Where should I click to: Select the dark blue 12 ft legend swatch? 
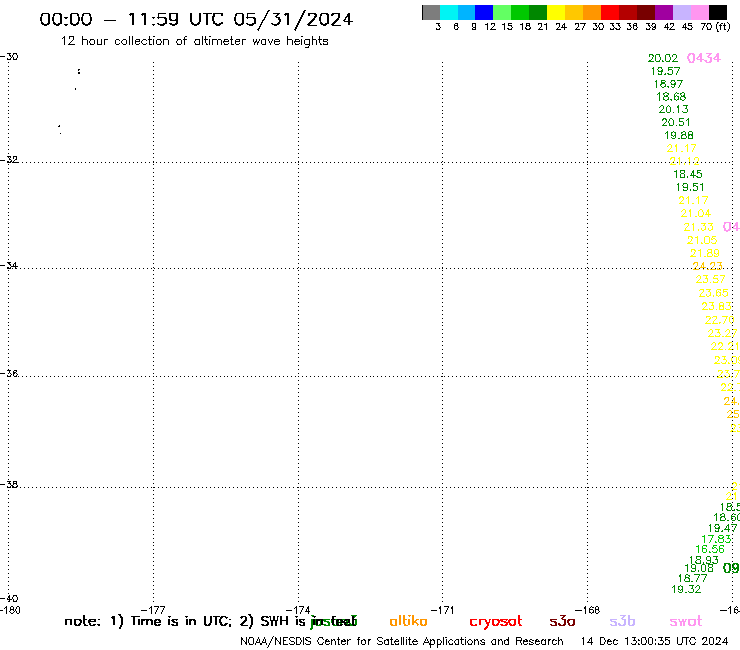(484, 12)
